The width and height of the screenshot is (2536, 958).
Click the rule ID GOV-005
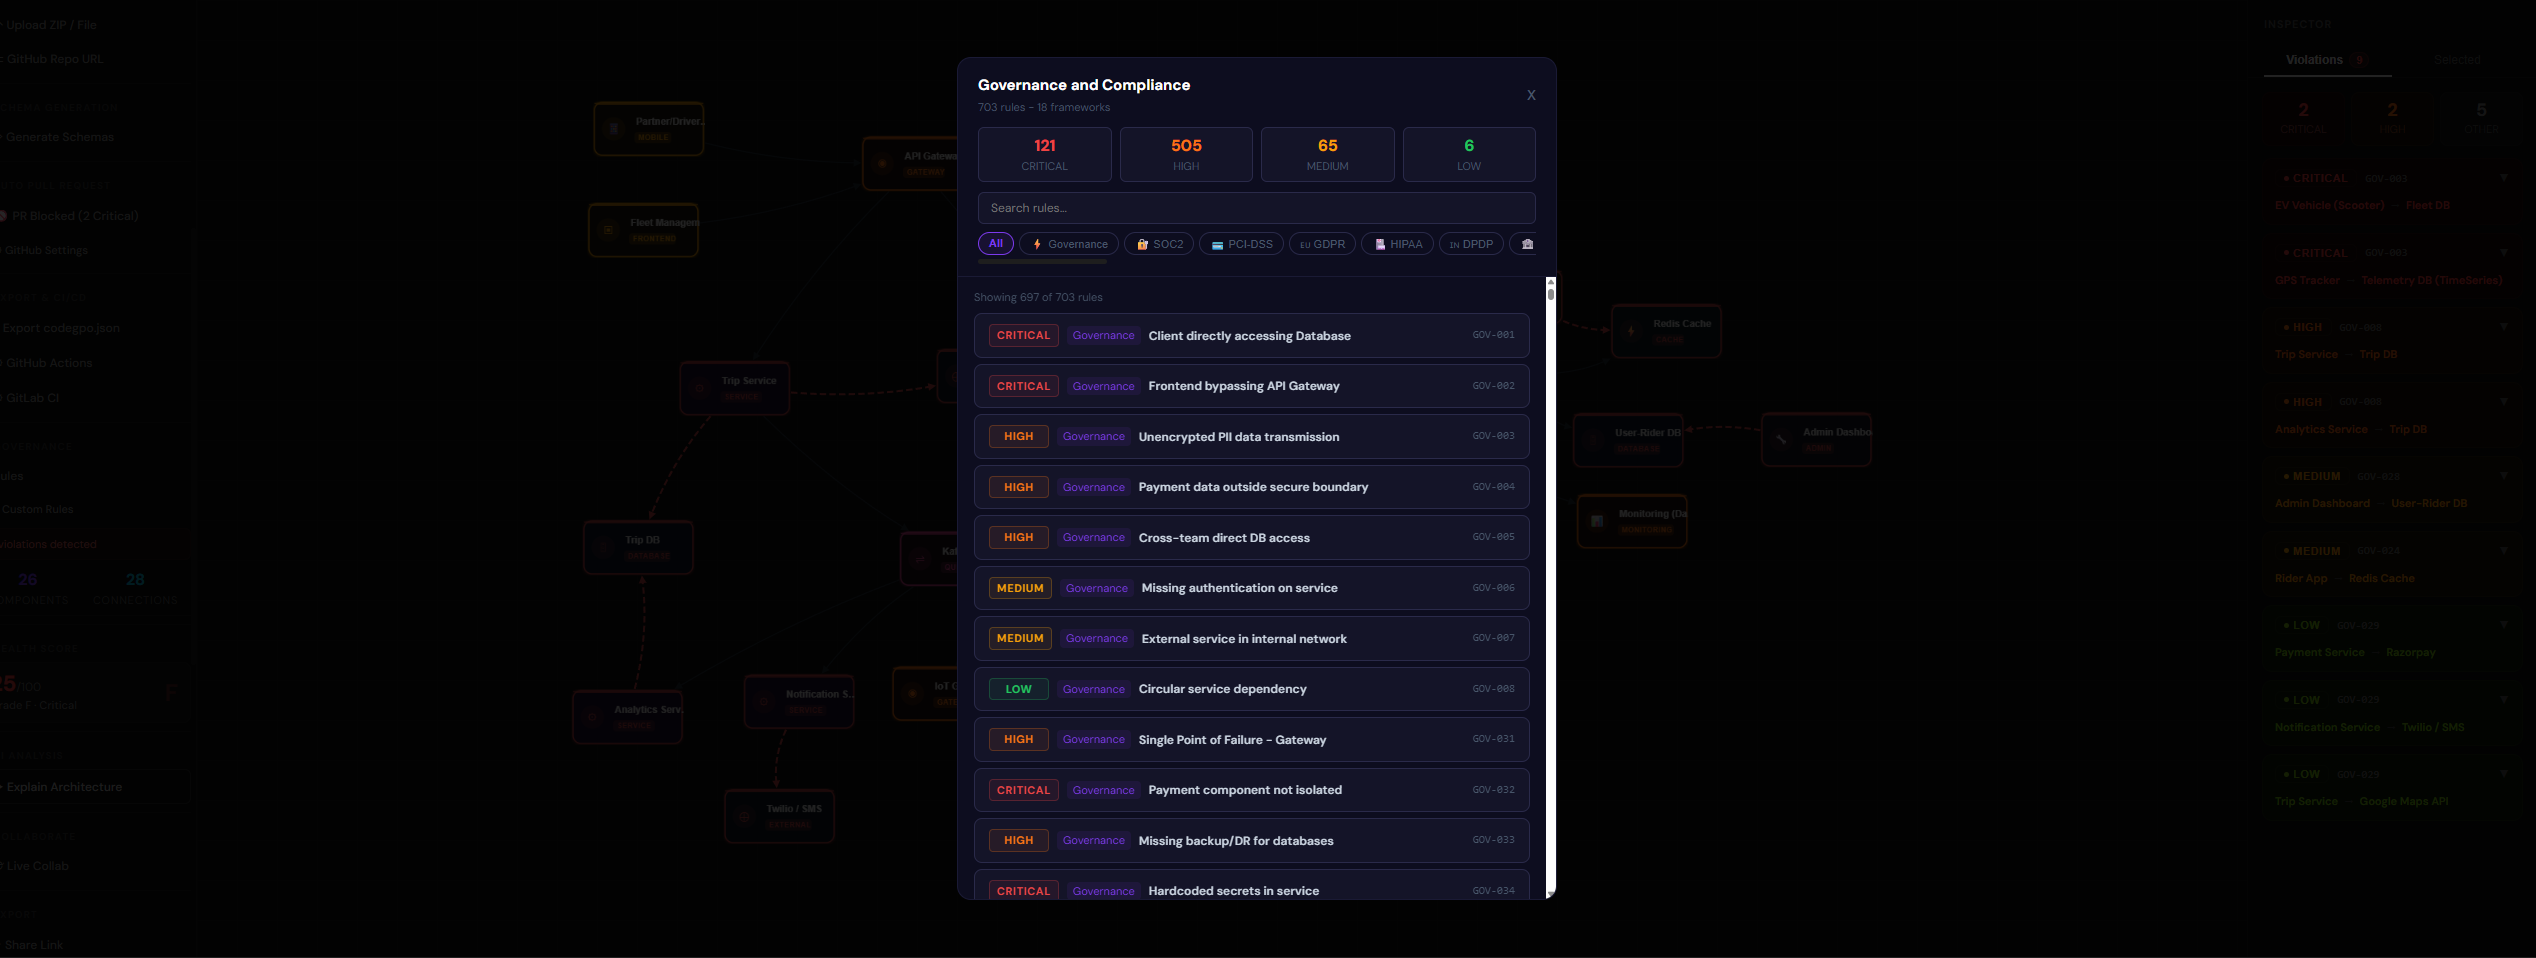[x=1493, y=537]
